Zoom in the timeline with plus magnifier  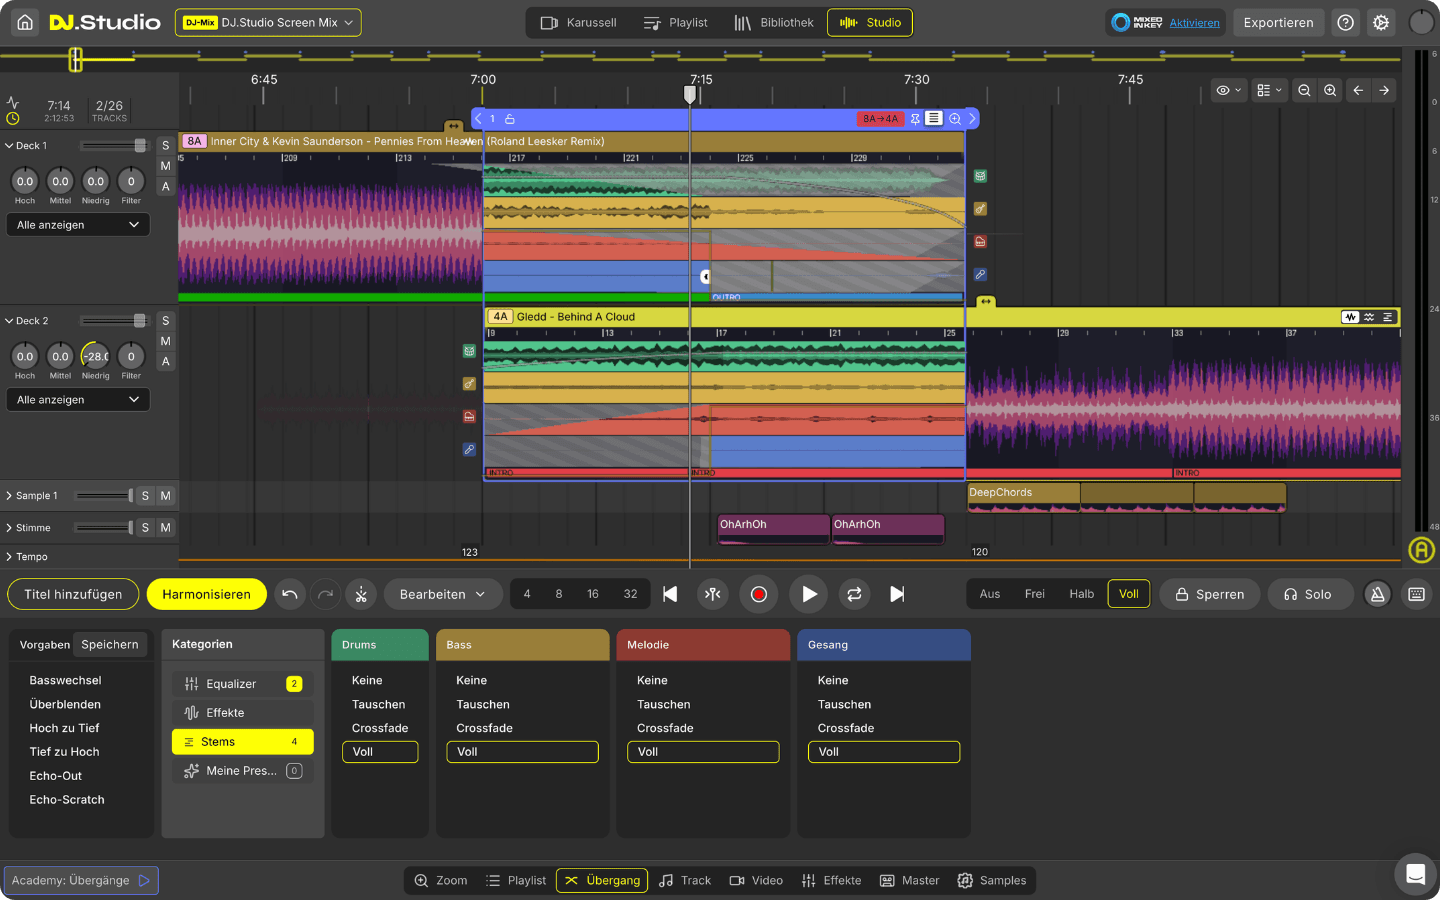click(1330, 90)
